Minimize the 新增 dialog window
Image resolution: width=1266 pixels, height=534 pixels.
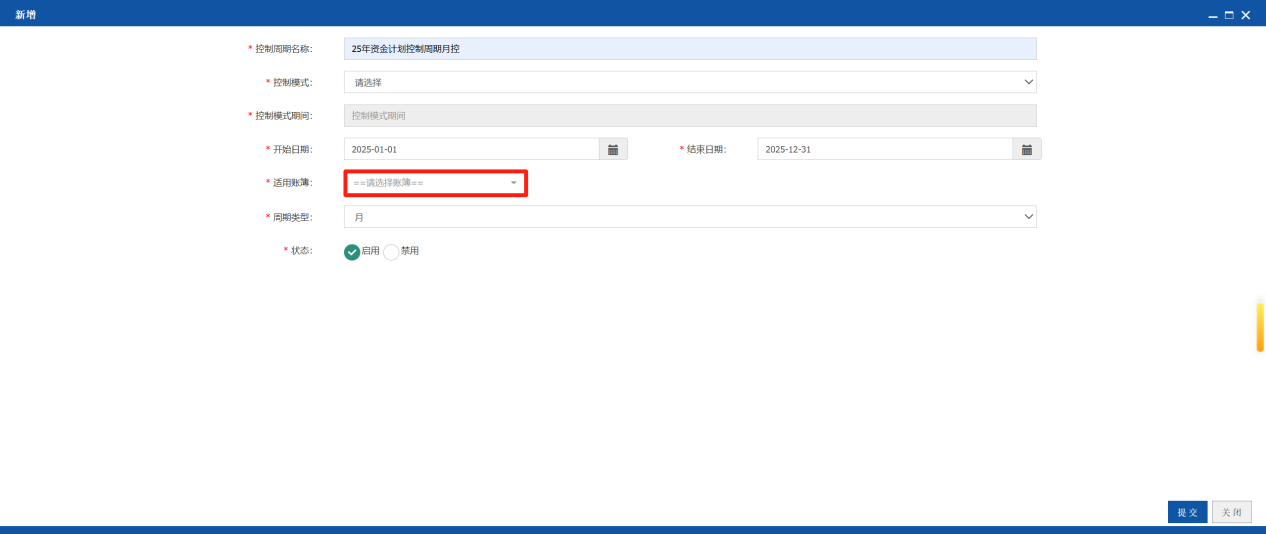(x=1213, y=15)
